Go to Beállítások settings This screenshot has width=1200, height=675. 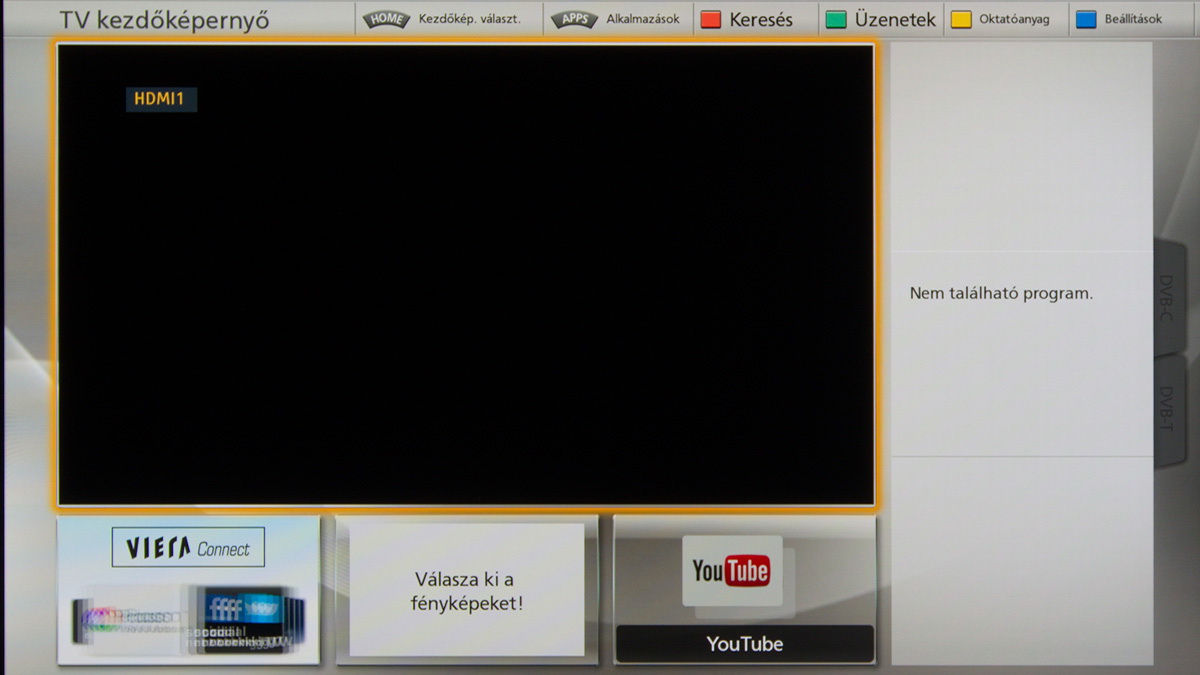tap(1133, 19)
